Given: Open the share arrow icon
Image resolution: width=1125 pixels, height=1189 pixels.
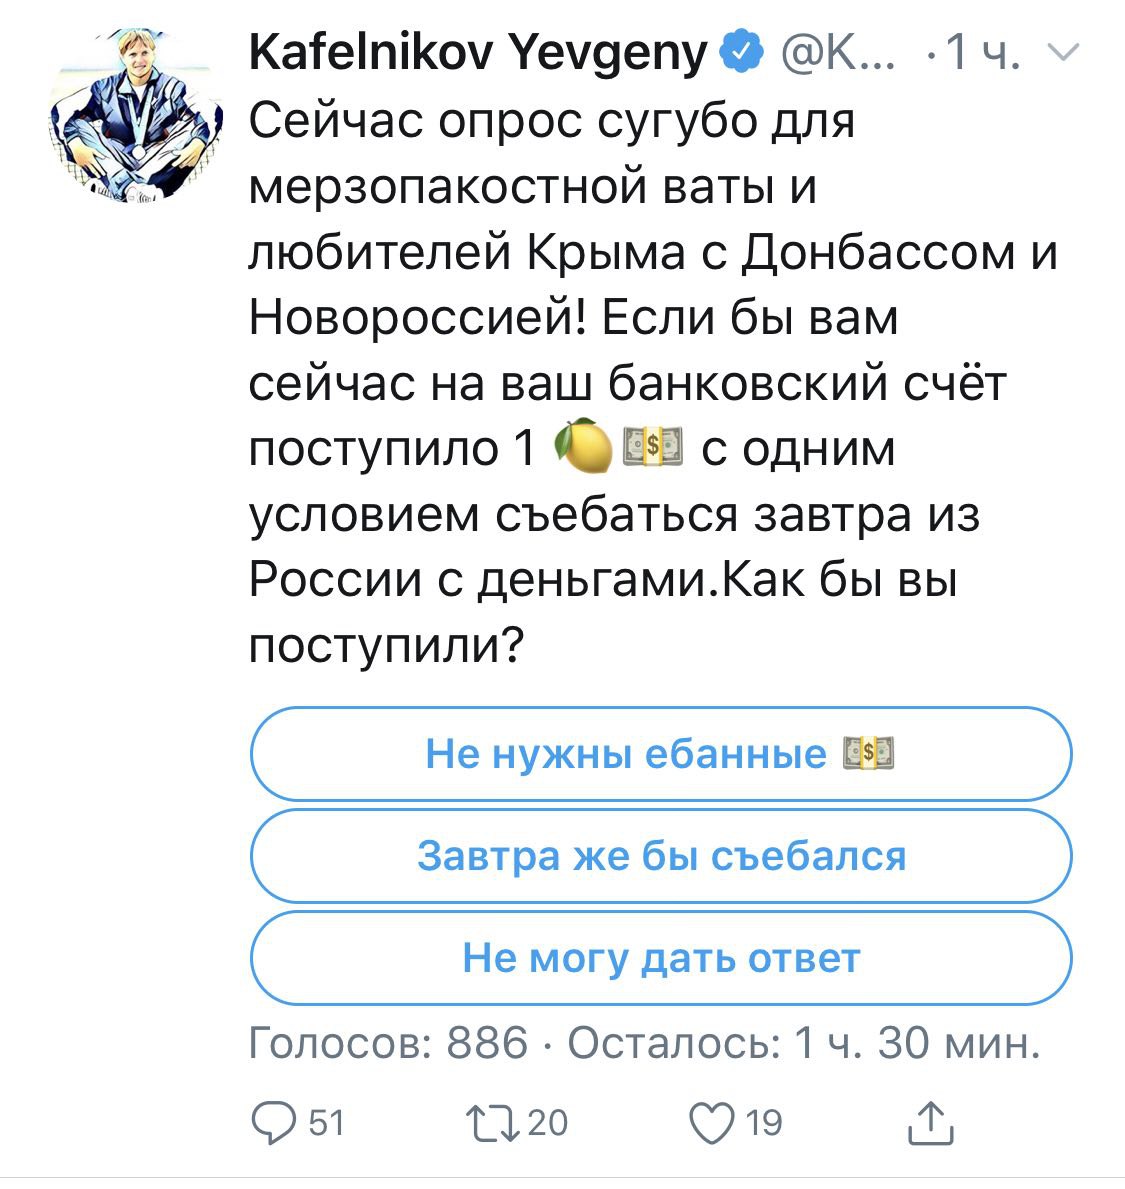Looking at the screenshot, I should (931, 1121).
